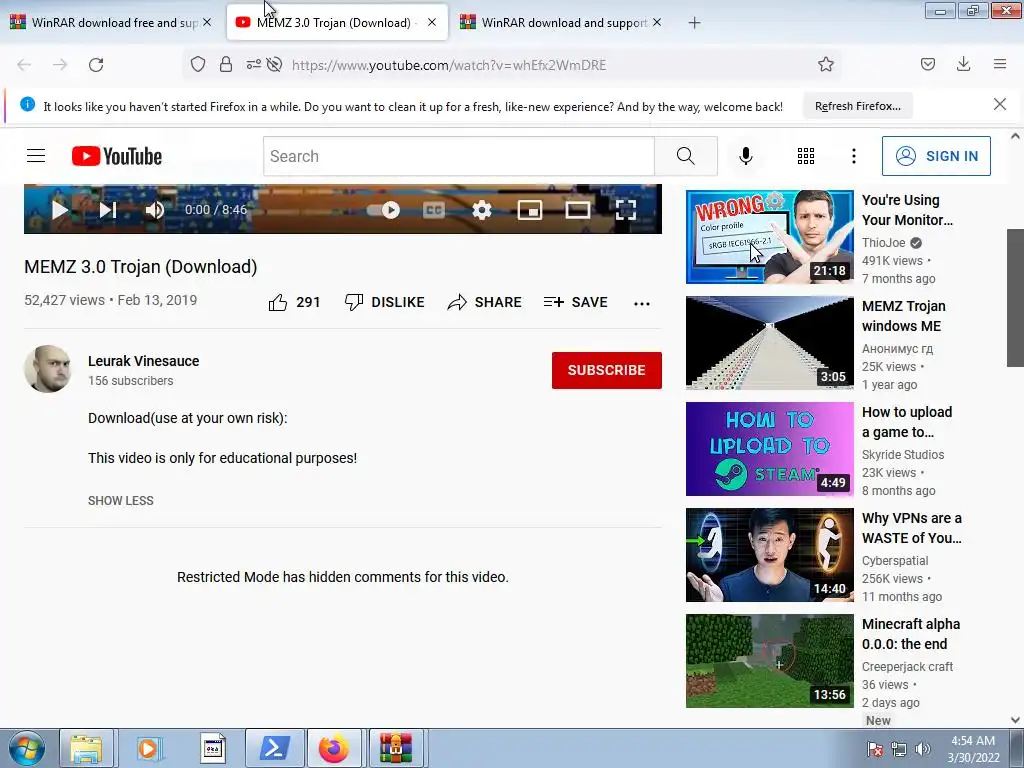The image size is (1024, 768).
Task: Select the ThioJoe channel name
Action: (884, 243)
